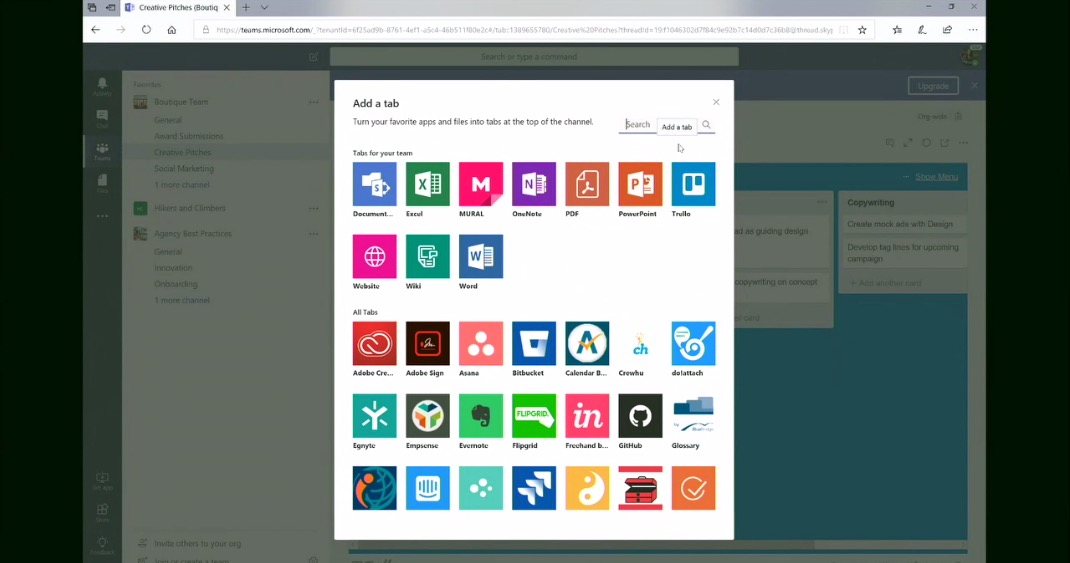Open Activity in Teams sidebar
Screen dimensions: 1070x563
102,86
